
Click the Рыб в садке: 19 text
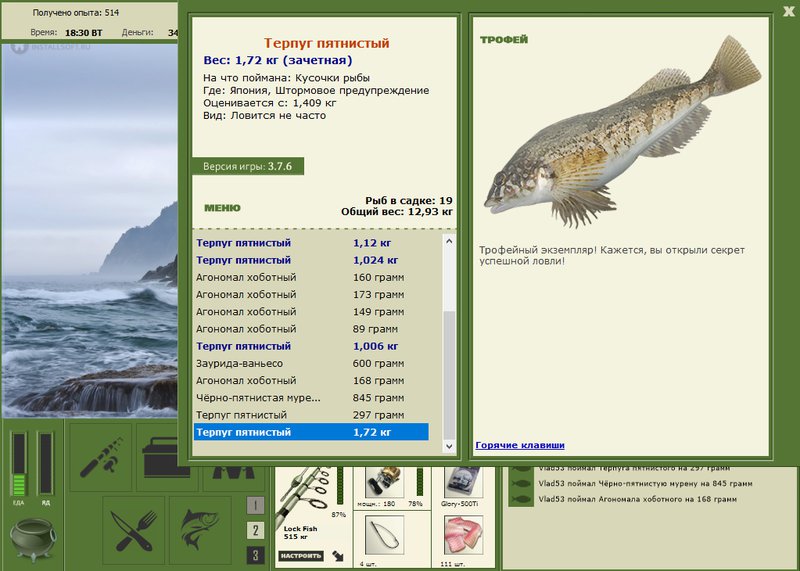pyautogui.click(x=409, y=201)
